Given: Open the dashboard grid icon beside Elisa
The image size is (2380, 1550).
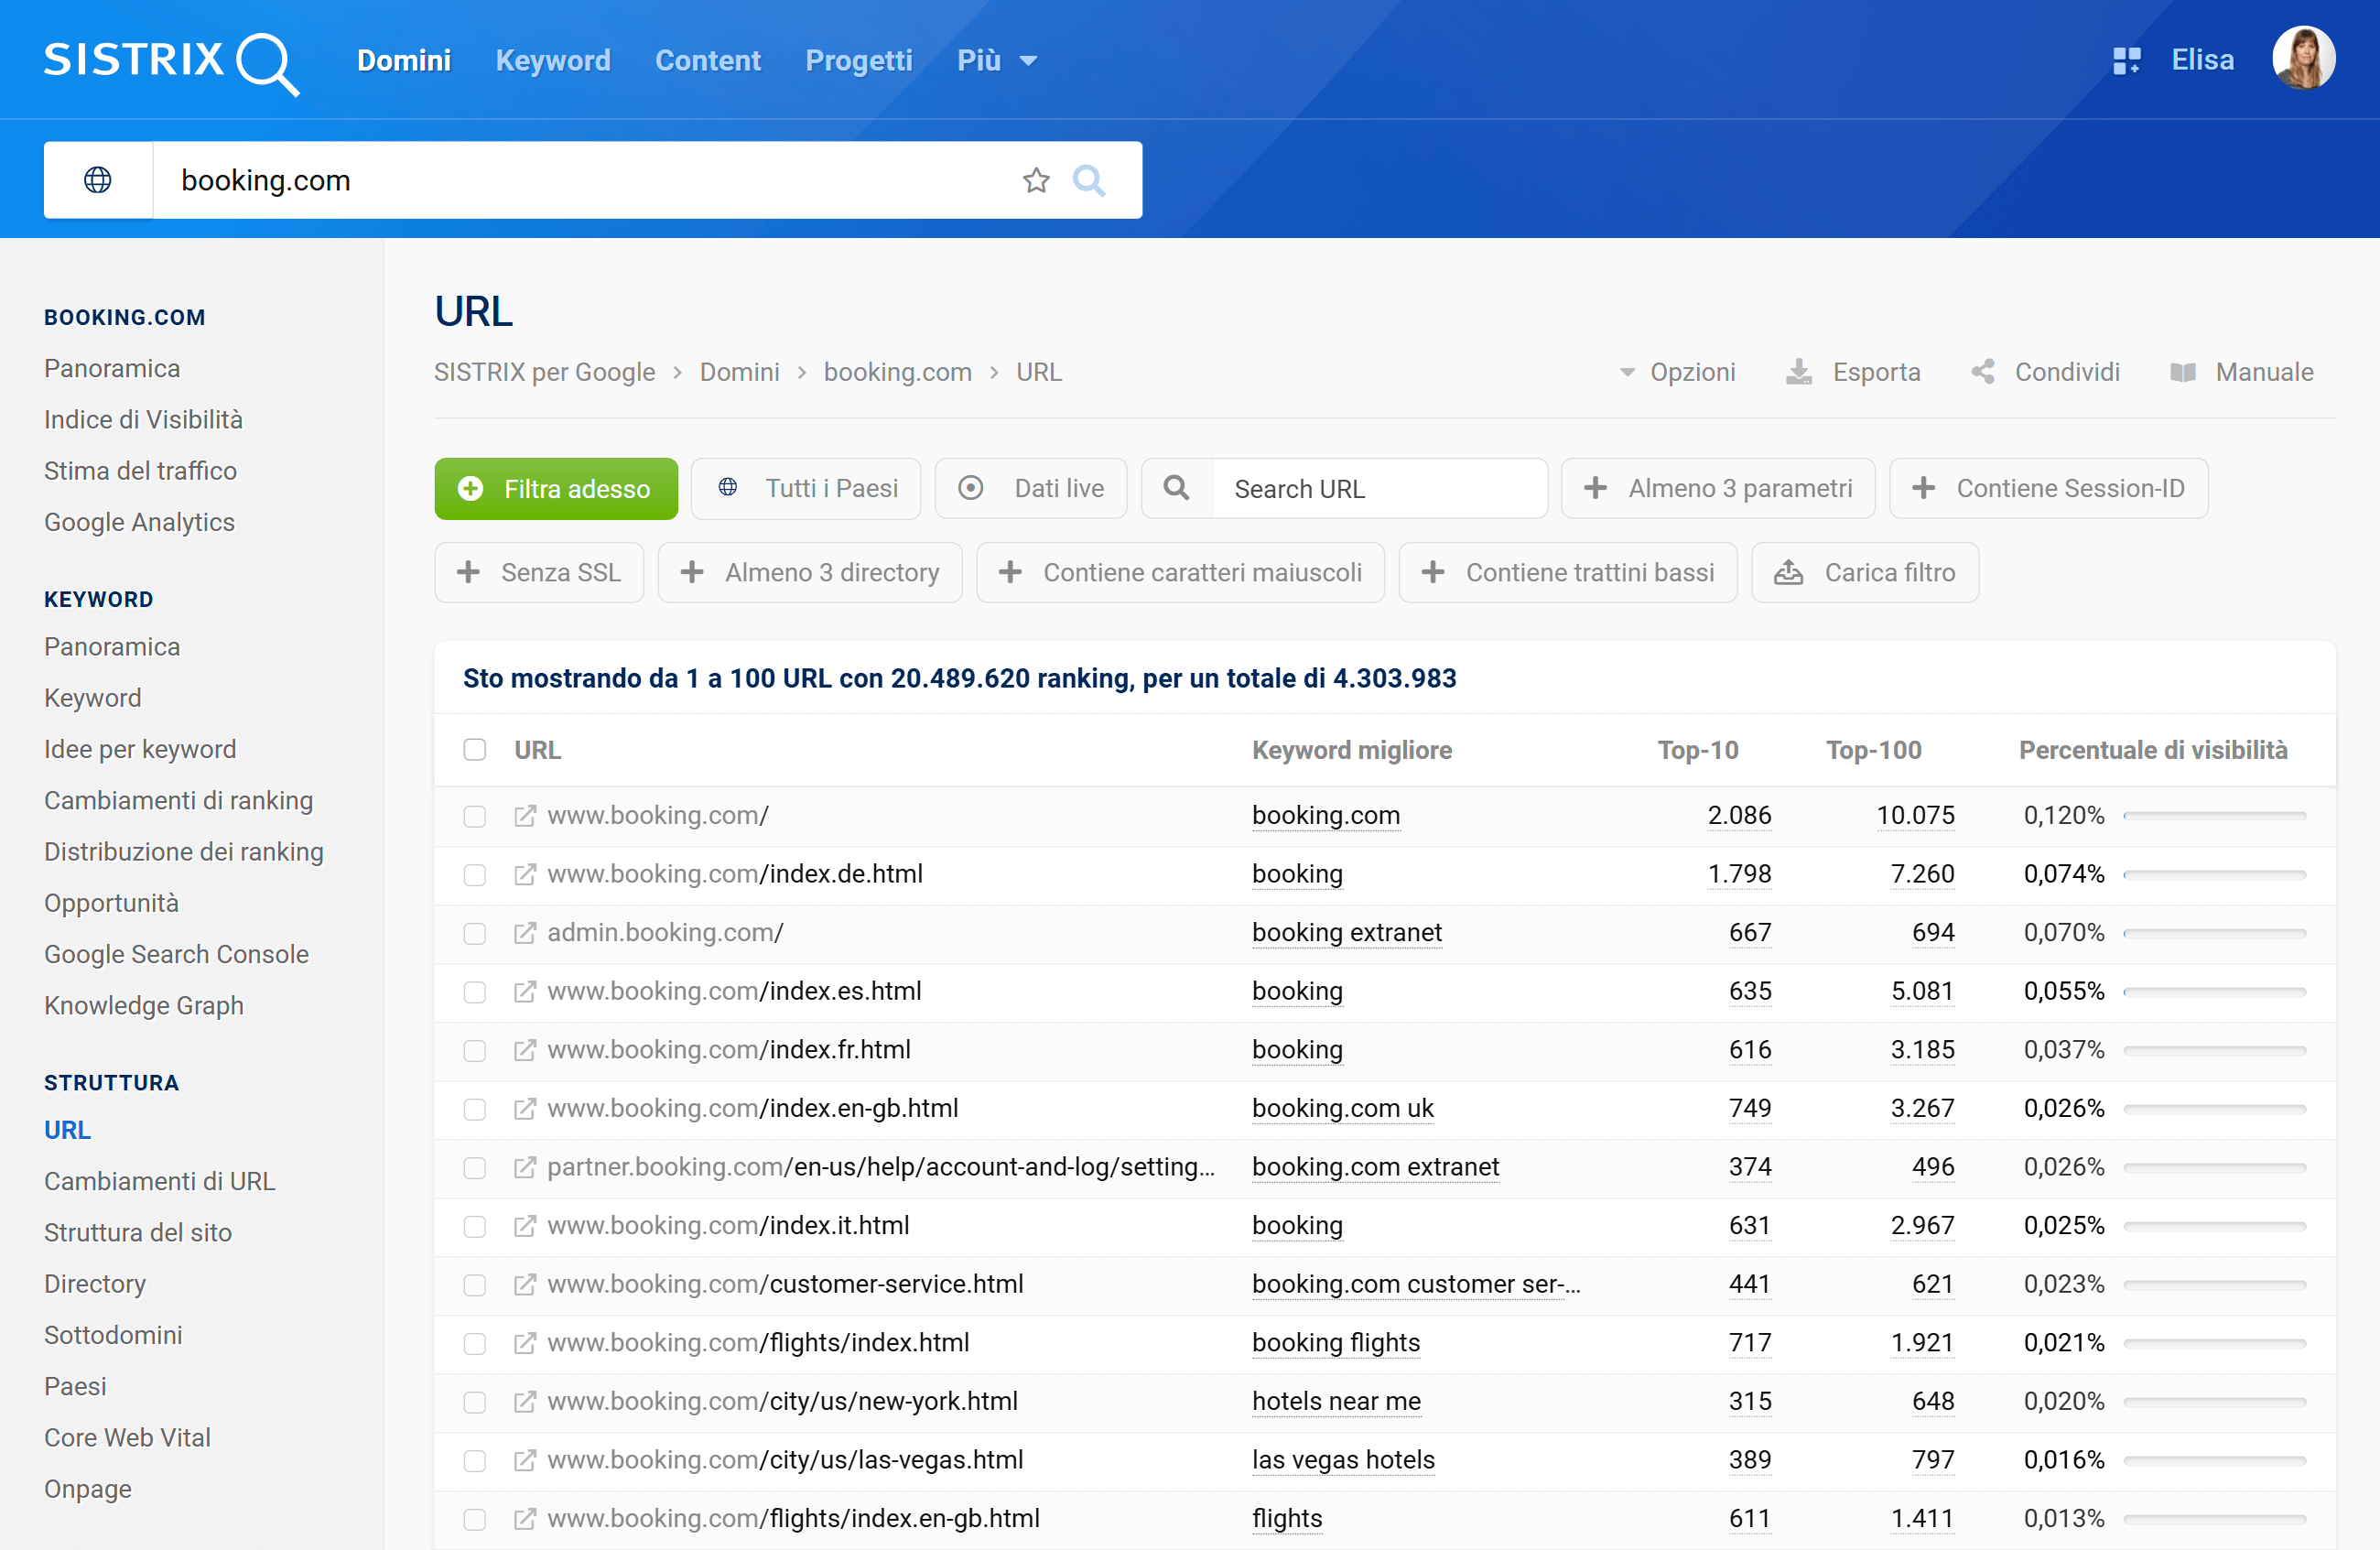Looking at the screenshot, I should pos(2126,61).
